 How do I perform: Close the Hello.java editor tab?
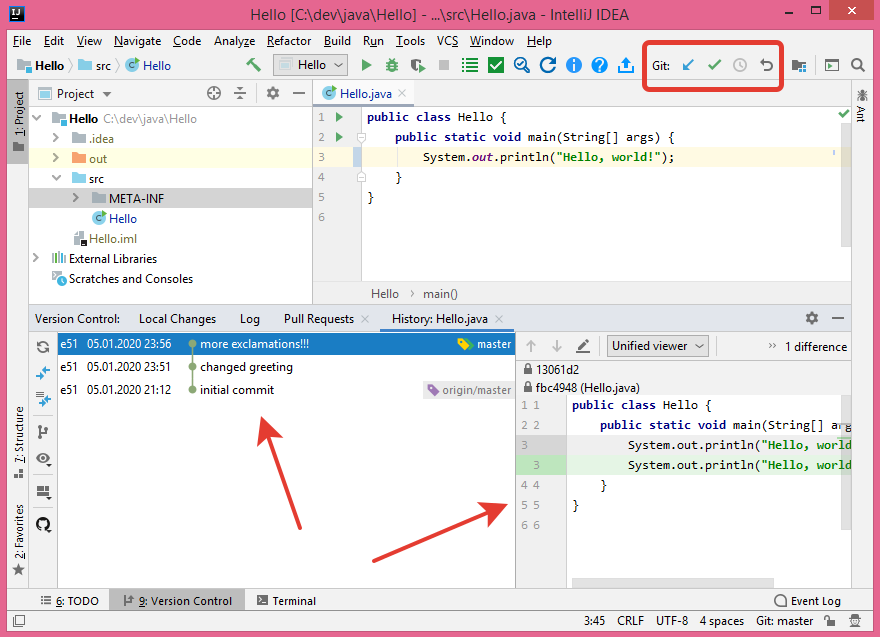point(402,93)
